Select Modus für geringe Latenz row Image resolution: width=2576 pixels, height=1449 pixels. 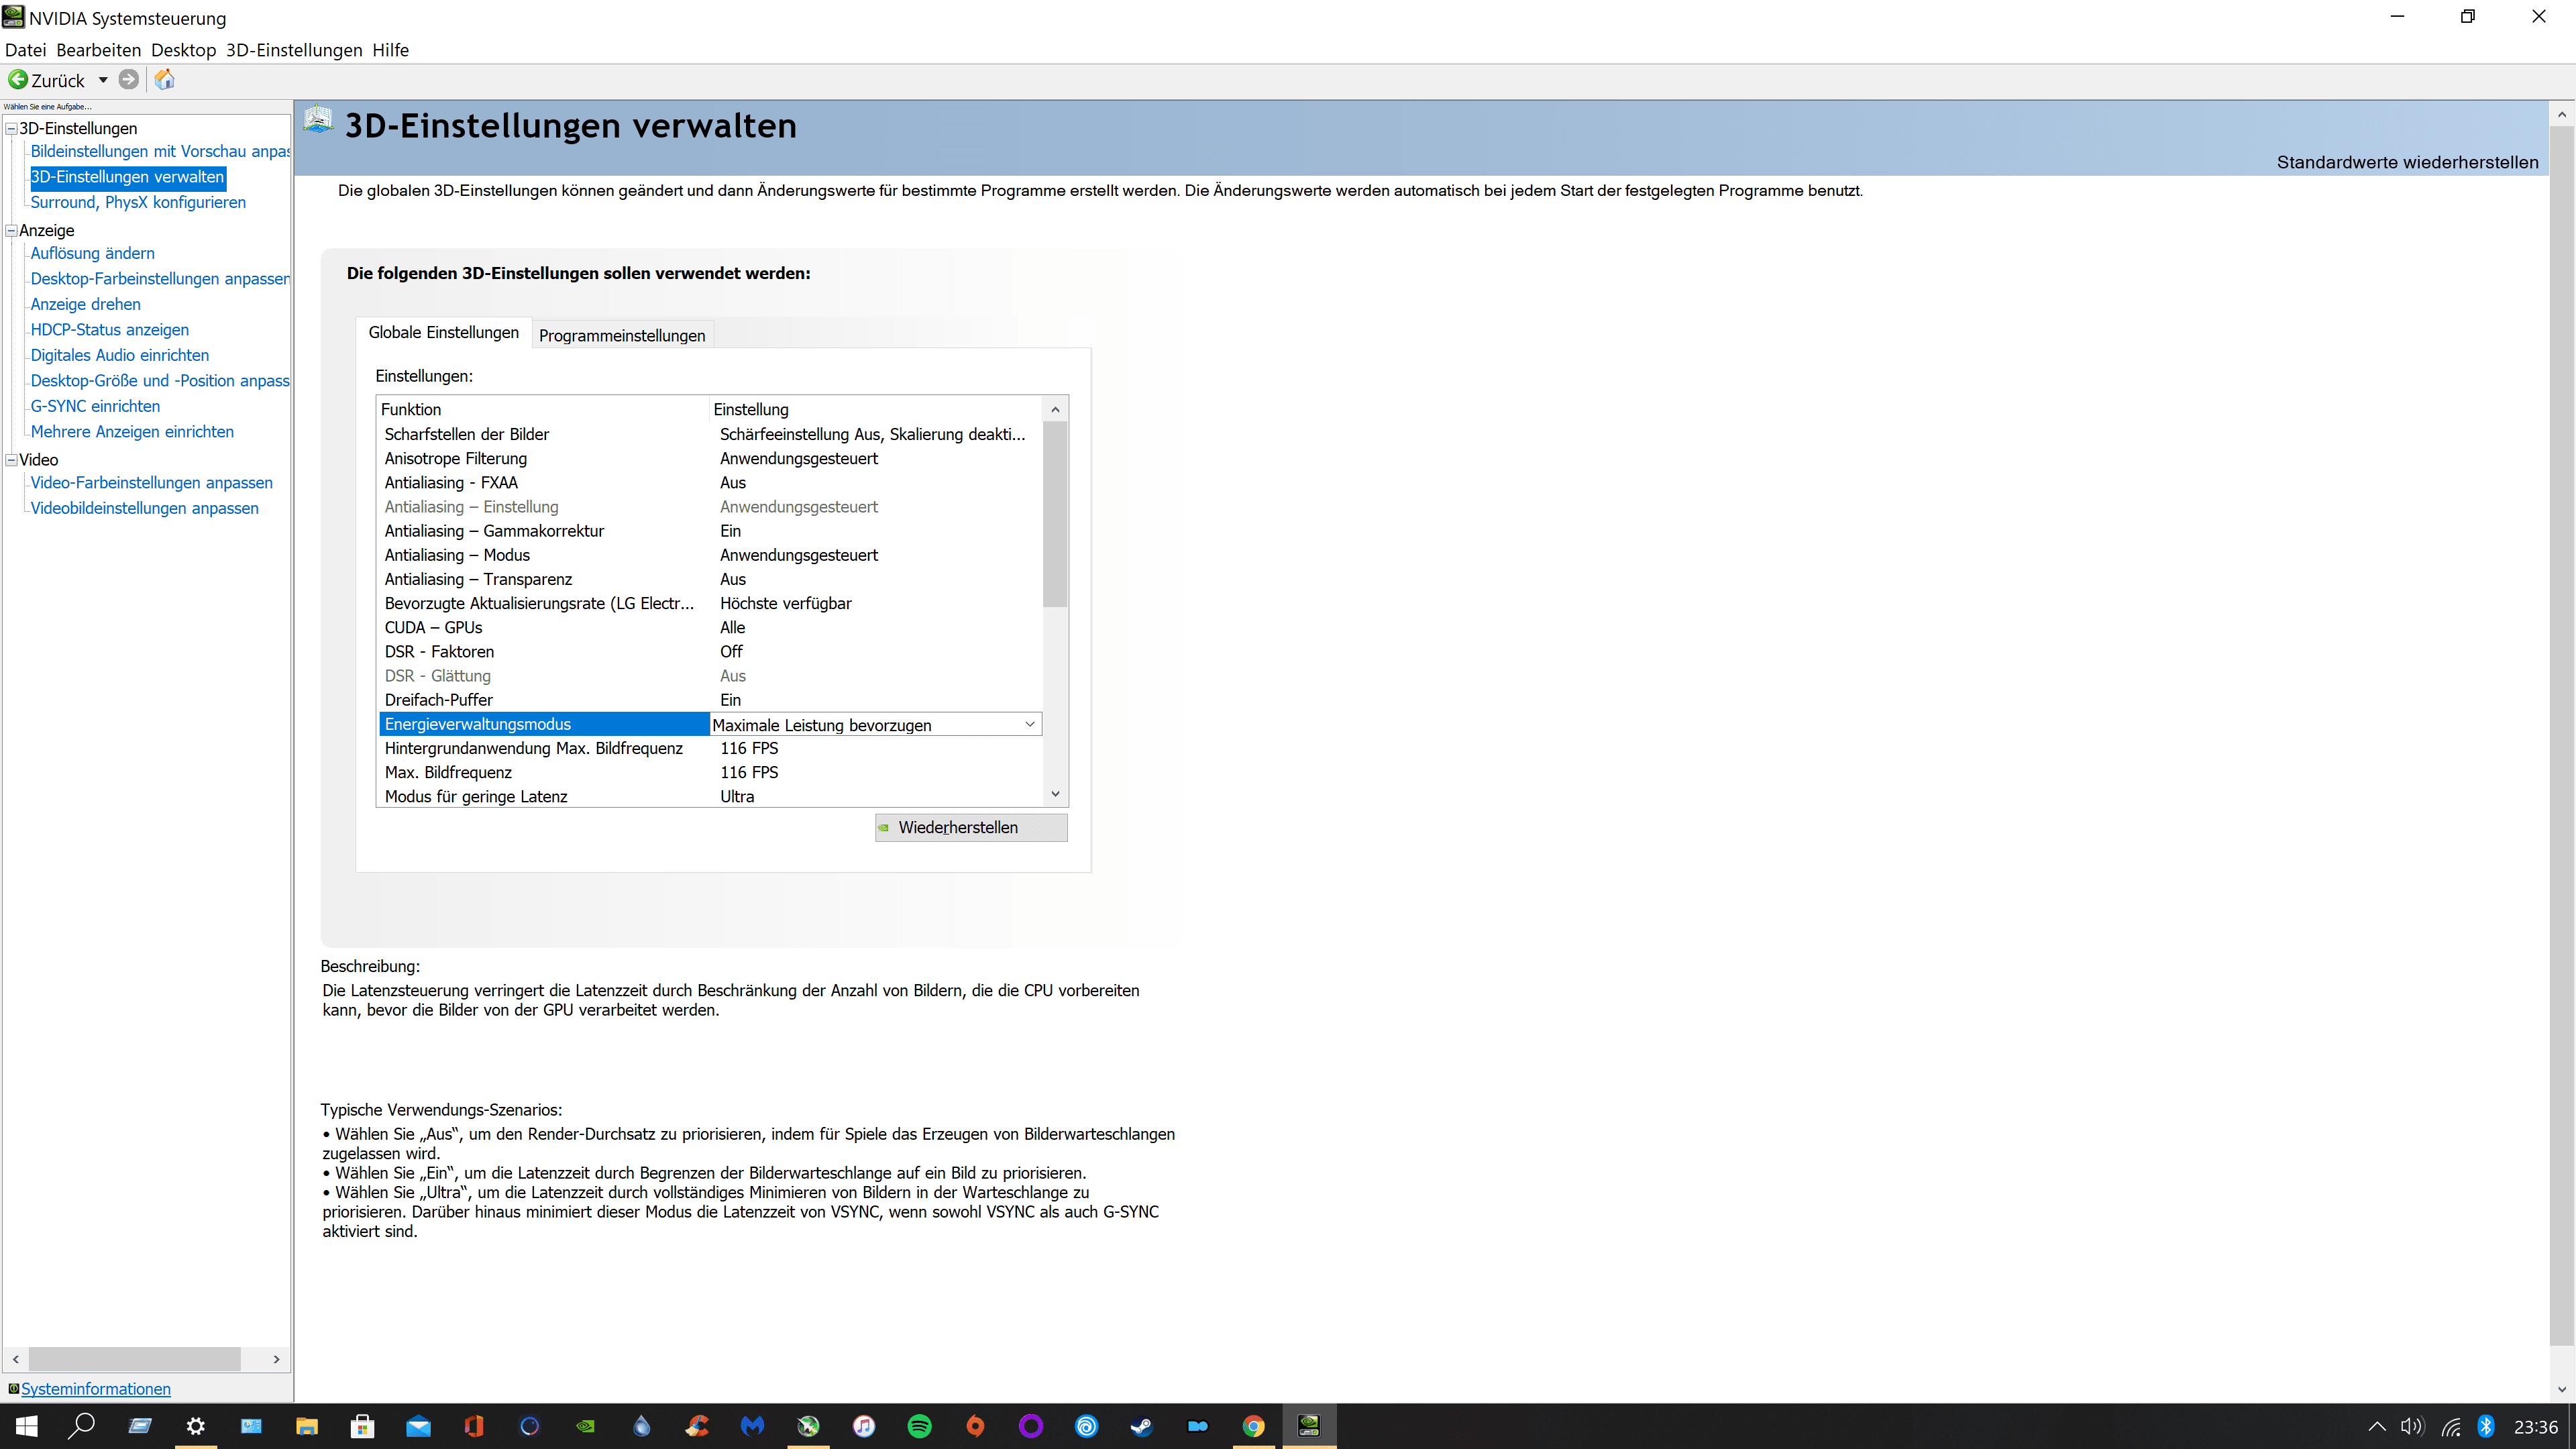coord(710,796)
